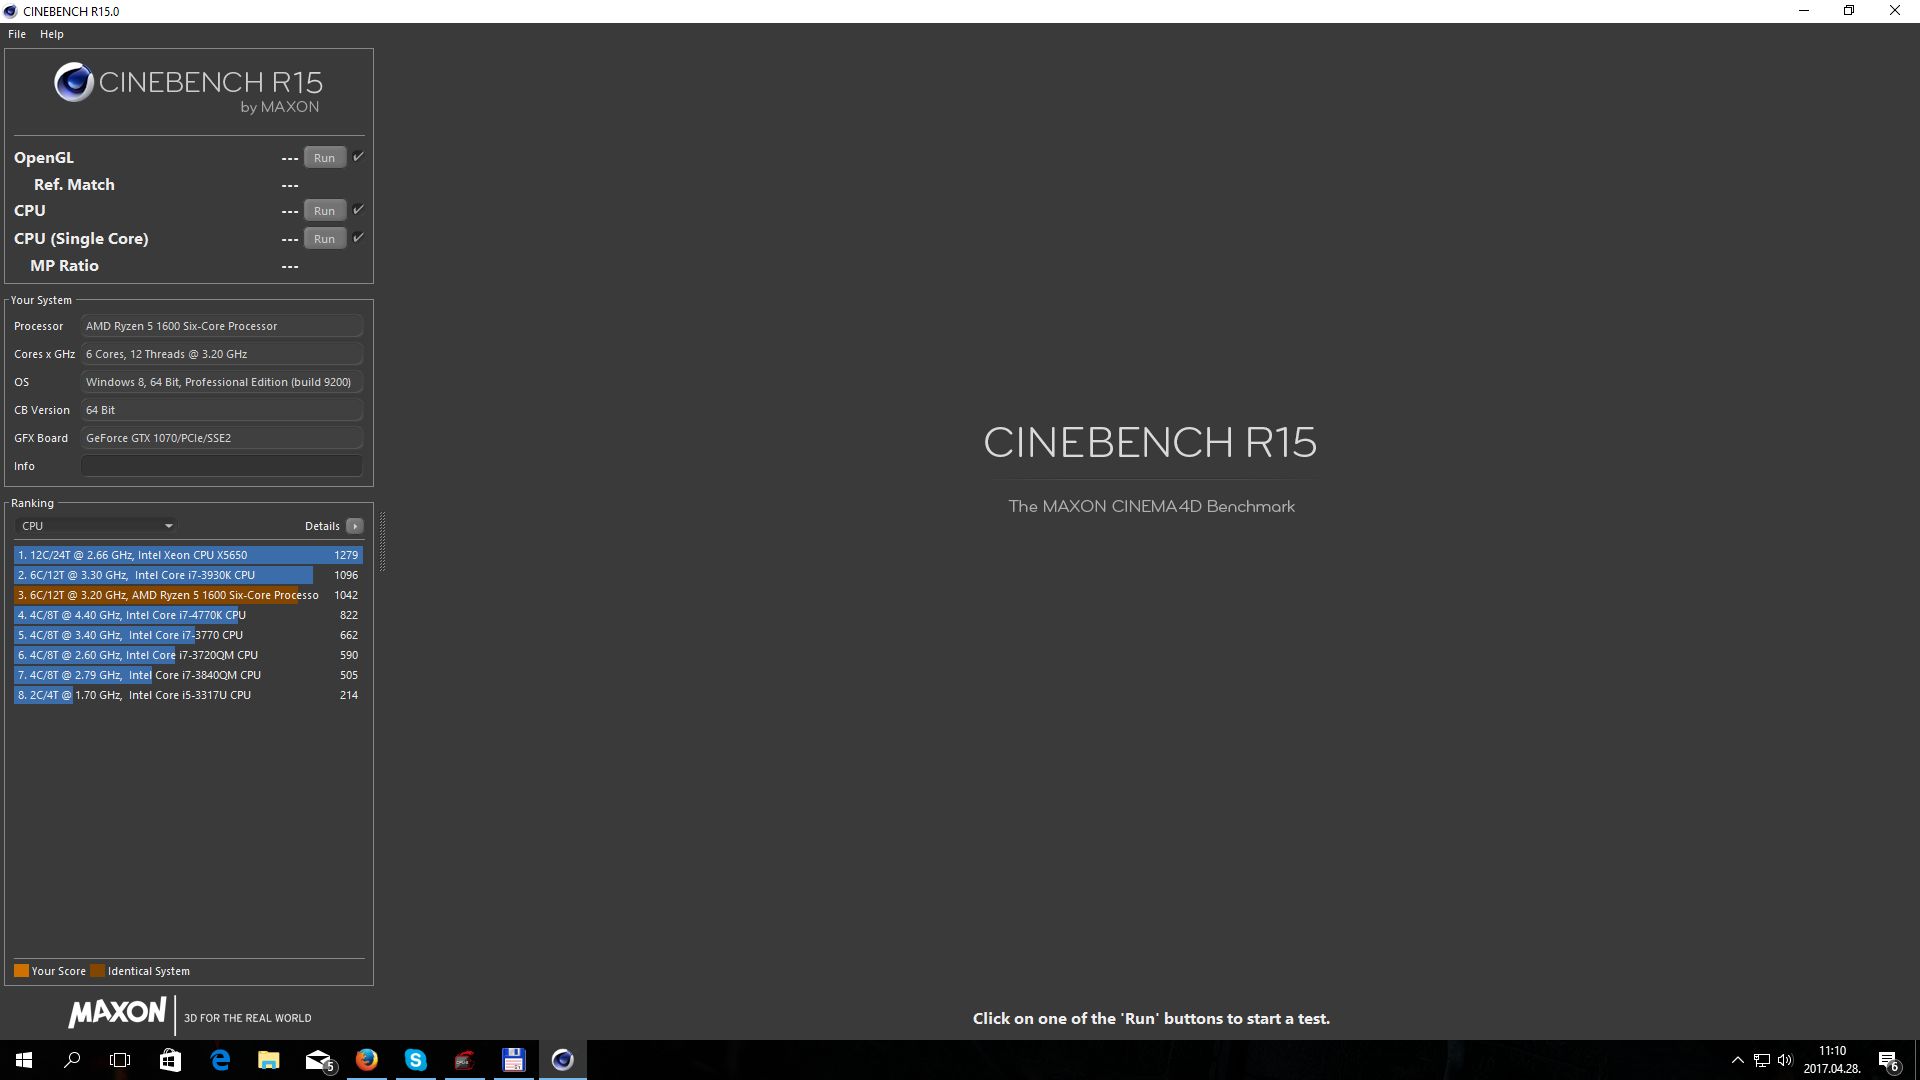Click the Ref. Match label
Image resolution: width=1920 pixels, height=1080 pixels.
[x=74, y=185]
